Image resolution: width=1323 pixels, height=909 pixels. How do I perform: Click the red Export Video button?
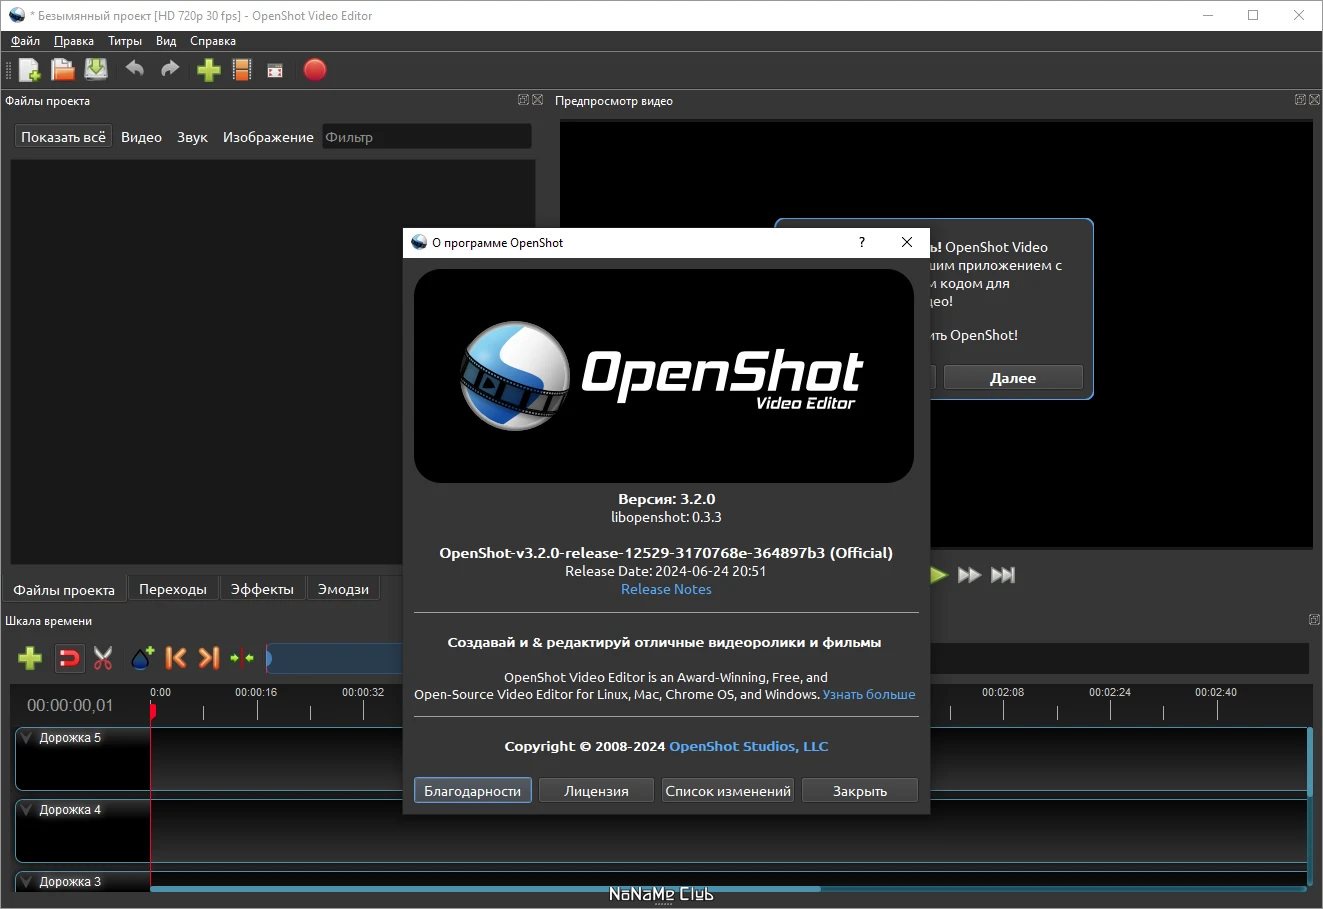315,70
